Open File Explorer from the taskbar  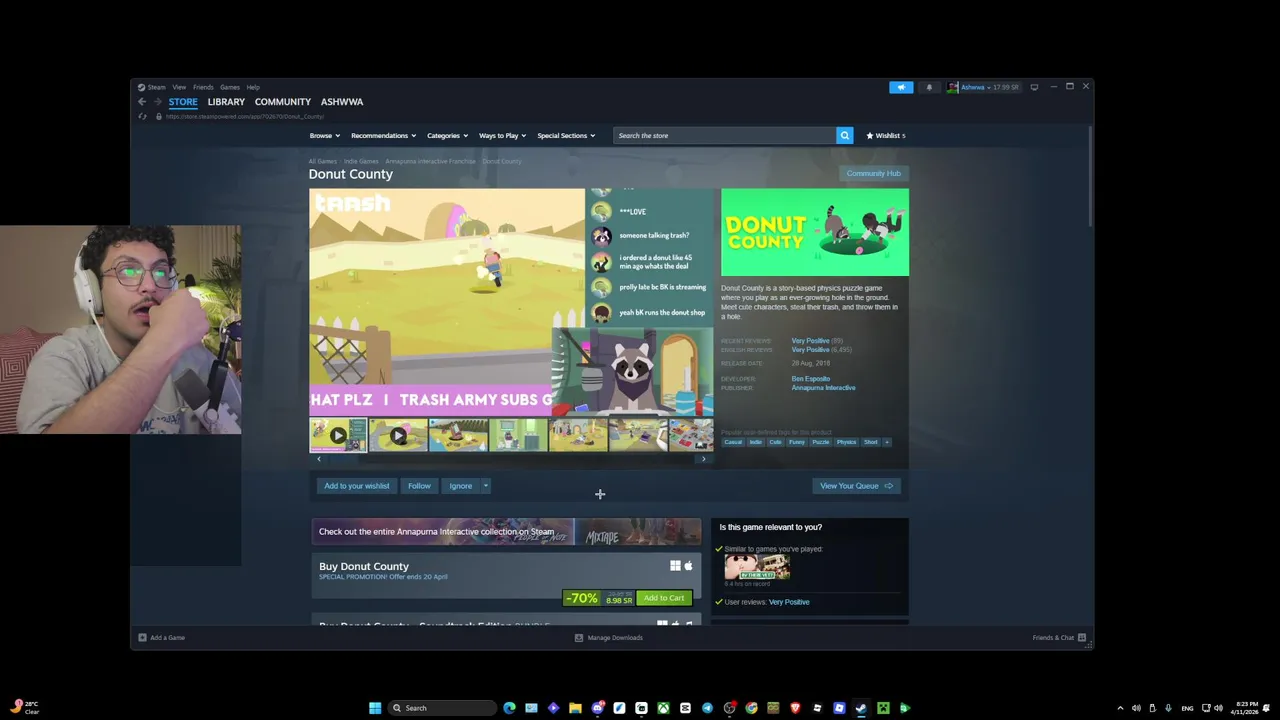point(575,708)
